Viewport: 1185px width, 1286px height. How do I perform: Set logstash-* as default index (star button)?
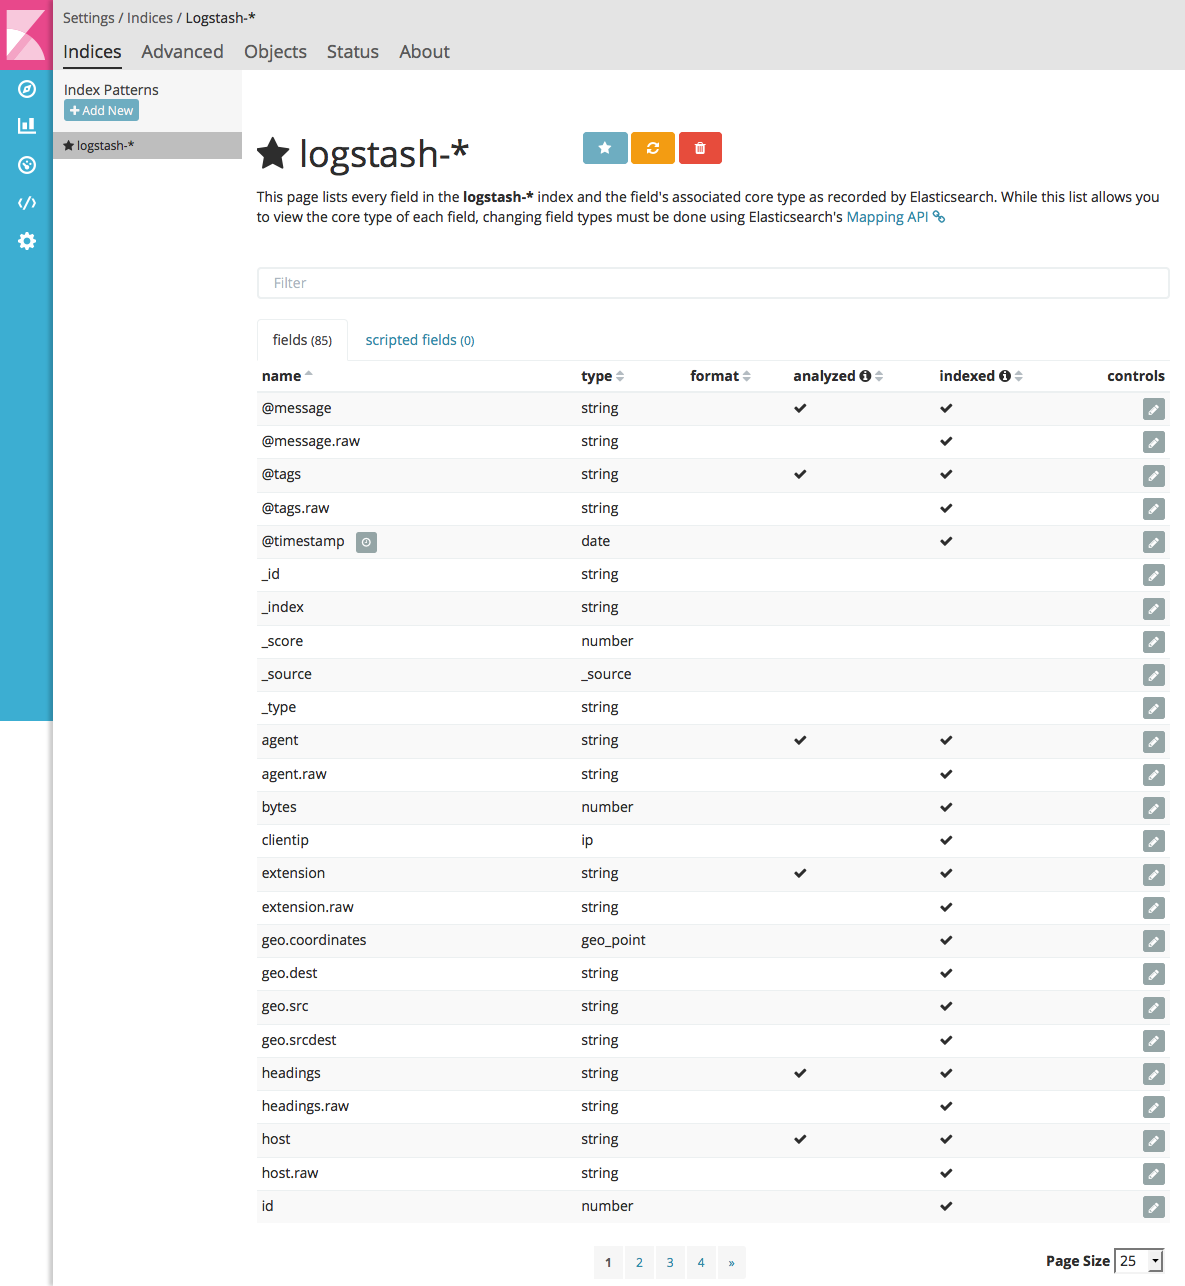pos(605,148)
